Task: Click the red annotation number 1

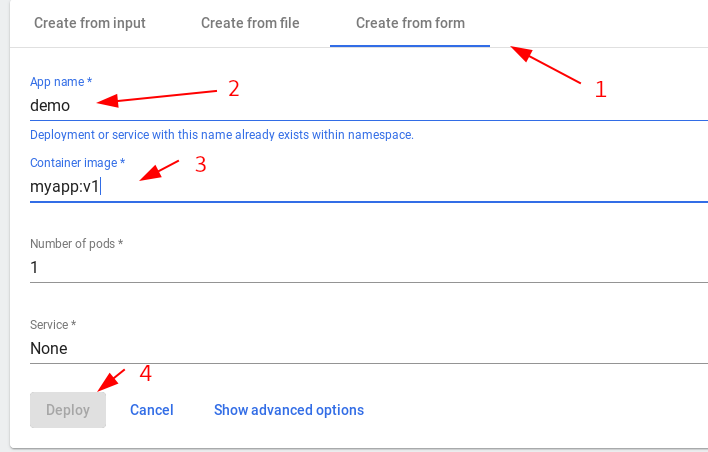Action: [600, 89]
